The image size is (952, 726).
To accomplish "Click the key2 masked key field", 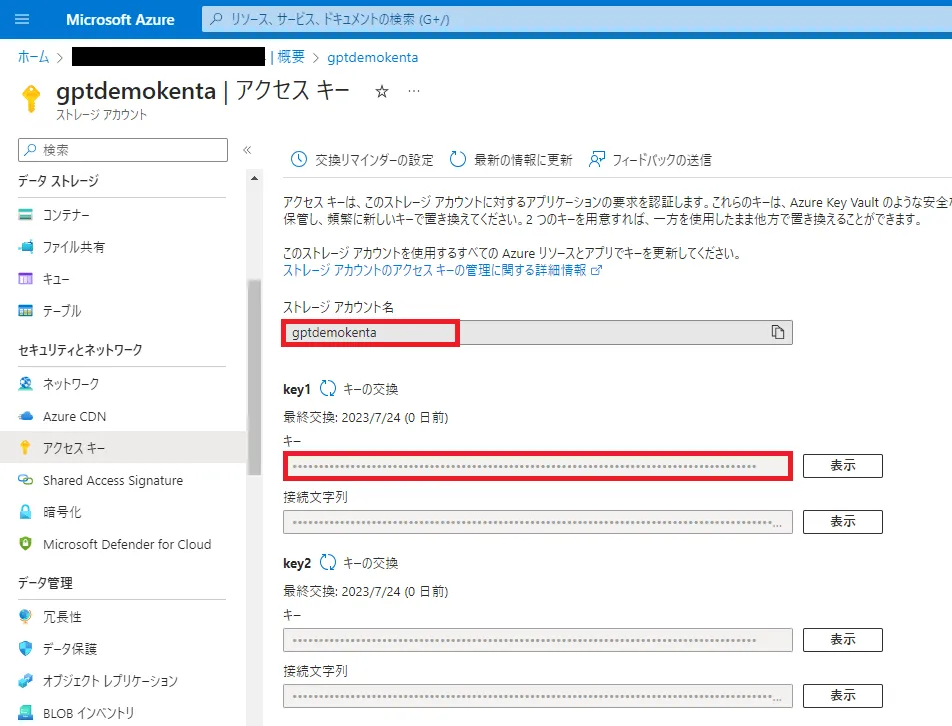I will pos(537,640).
